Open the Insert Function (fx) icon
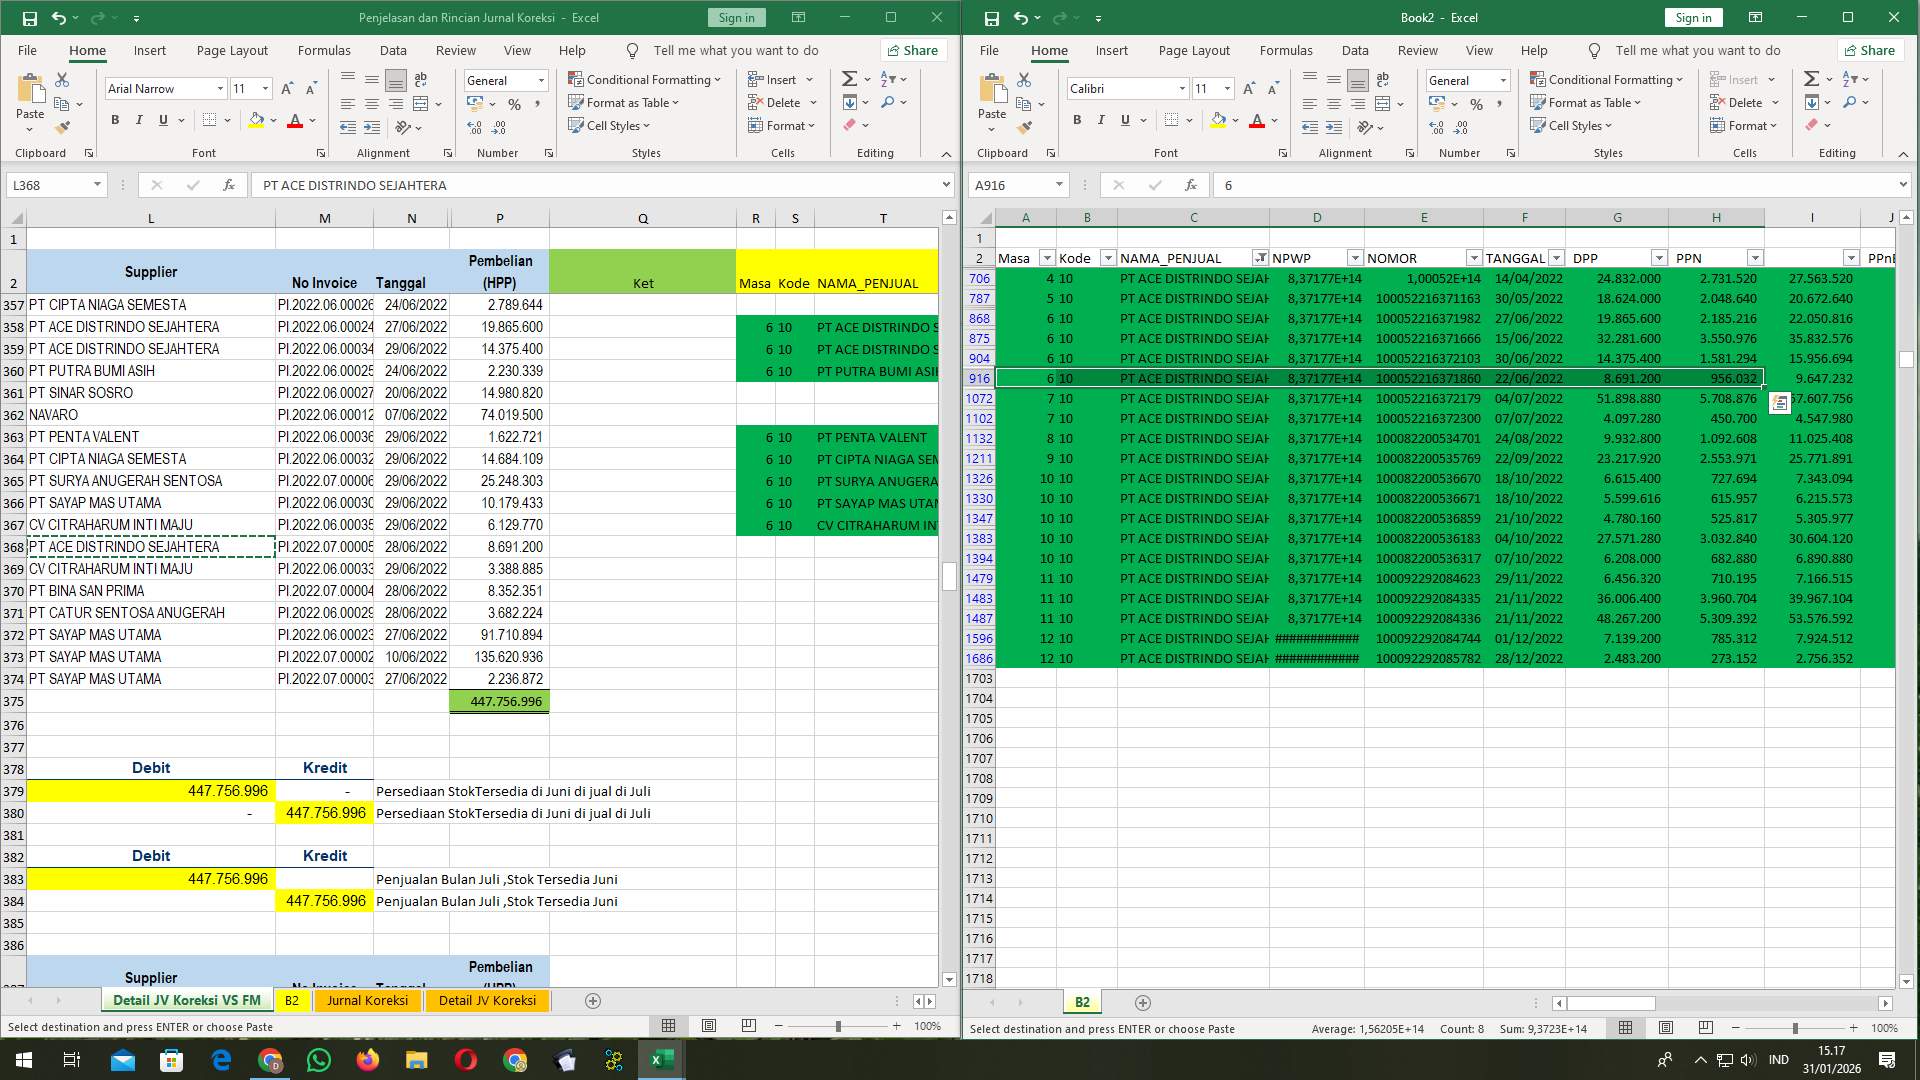The image size is (1920, 1080). 228,184
